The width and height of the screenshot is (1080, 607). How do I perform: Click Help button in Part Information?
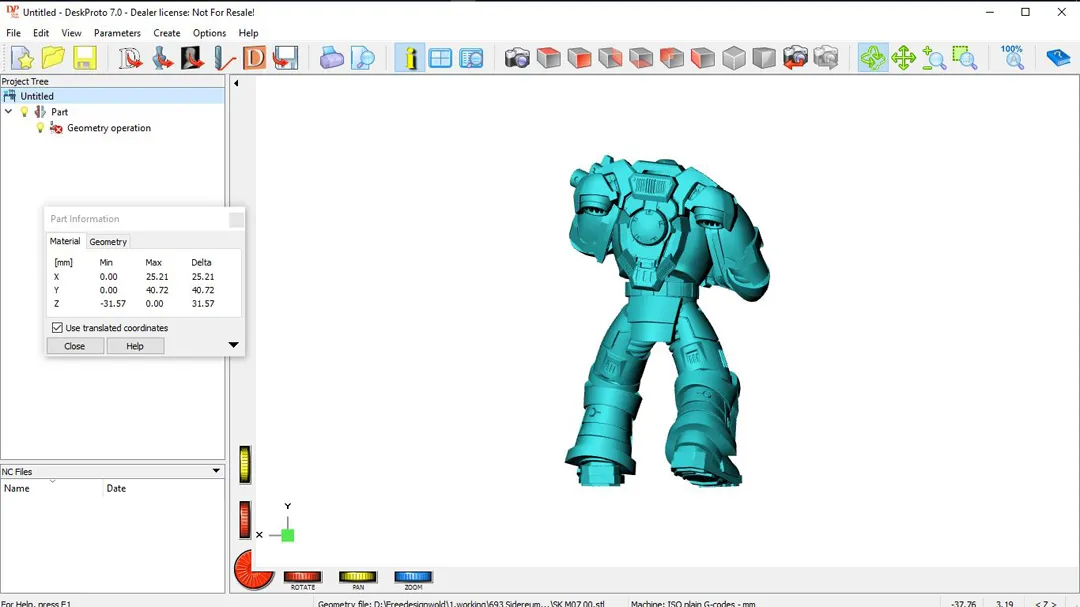[135, 346]
